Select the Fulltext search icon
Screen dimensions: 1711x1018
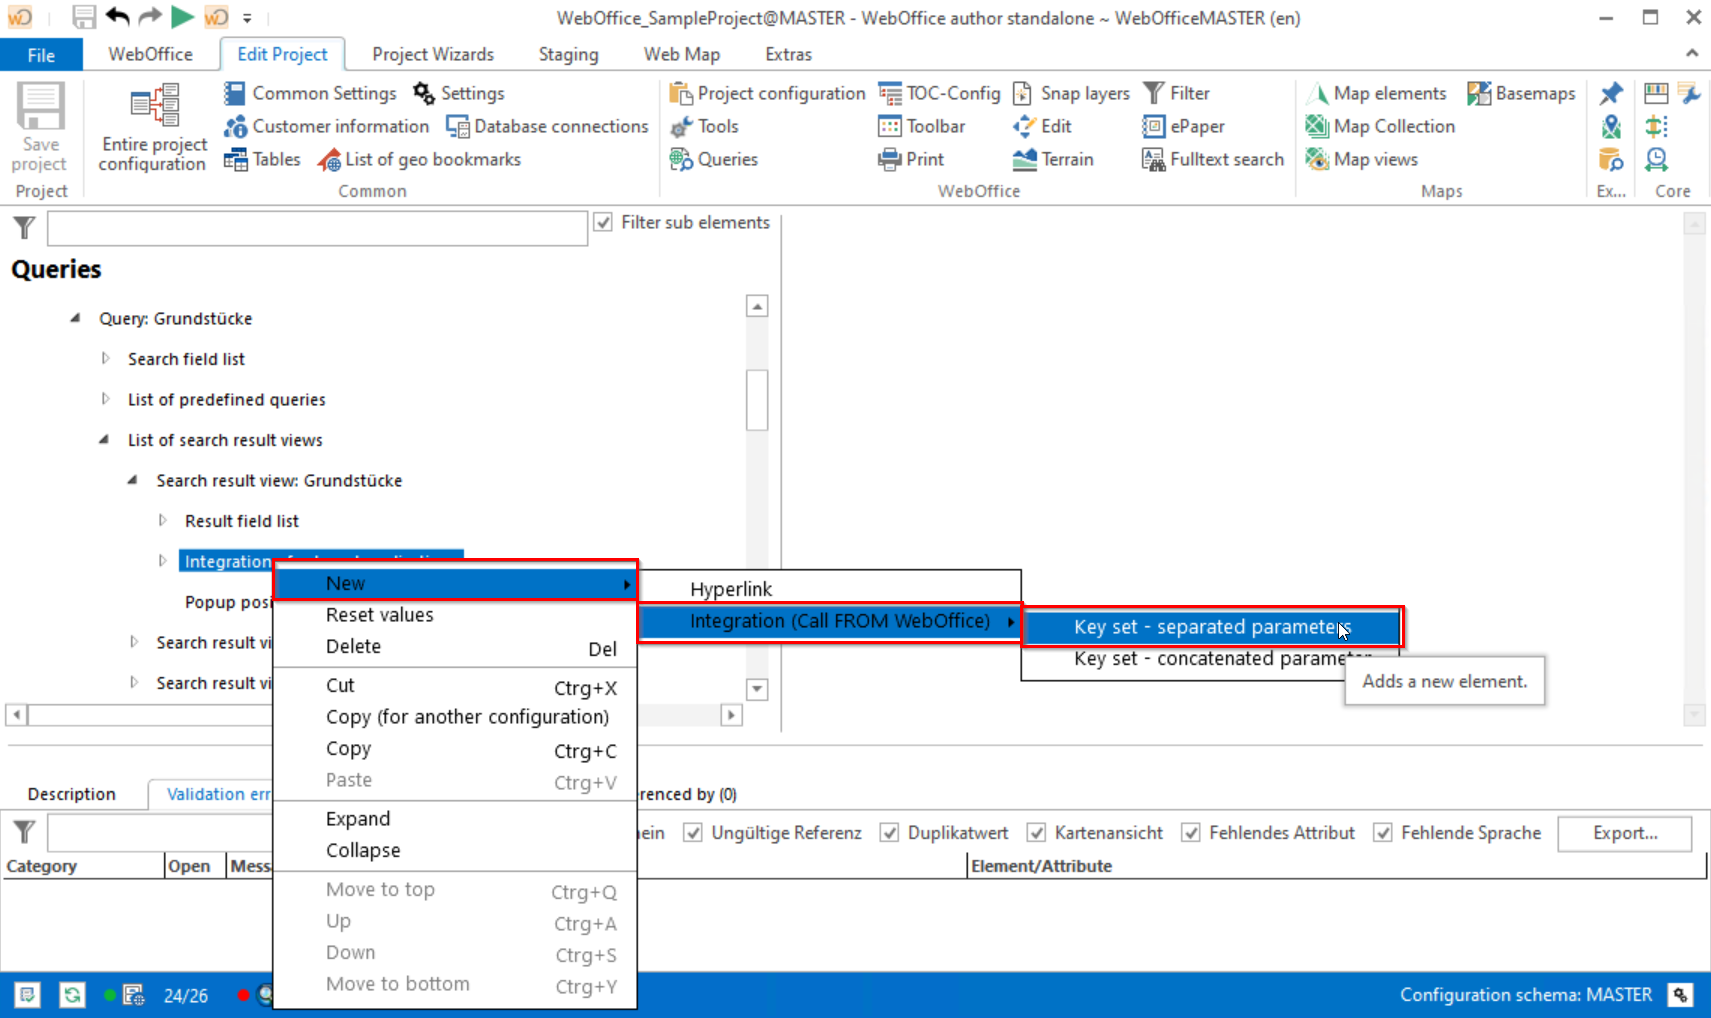click(1212, 159)
